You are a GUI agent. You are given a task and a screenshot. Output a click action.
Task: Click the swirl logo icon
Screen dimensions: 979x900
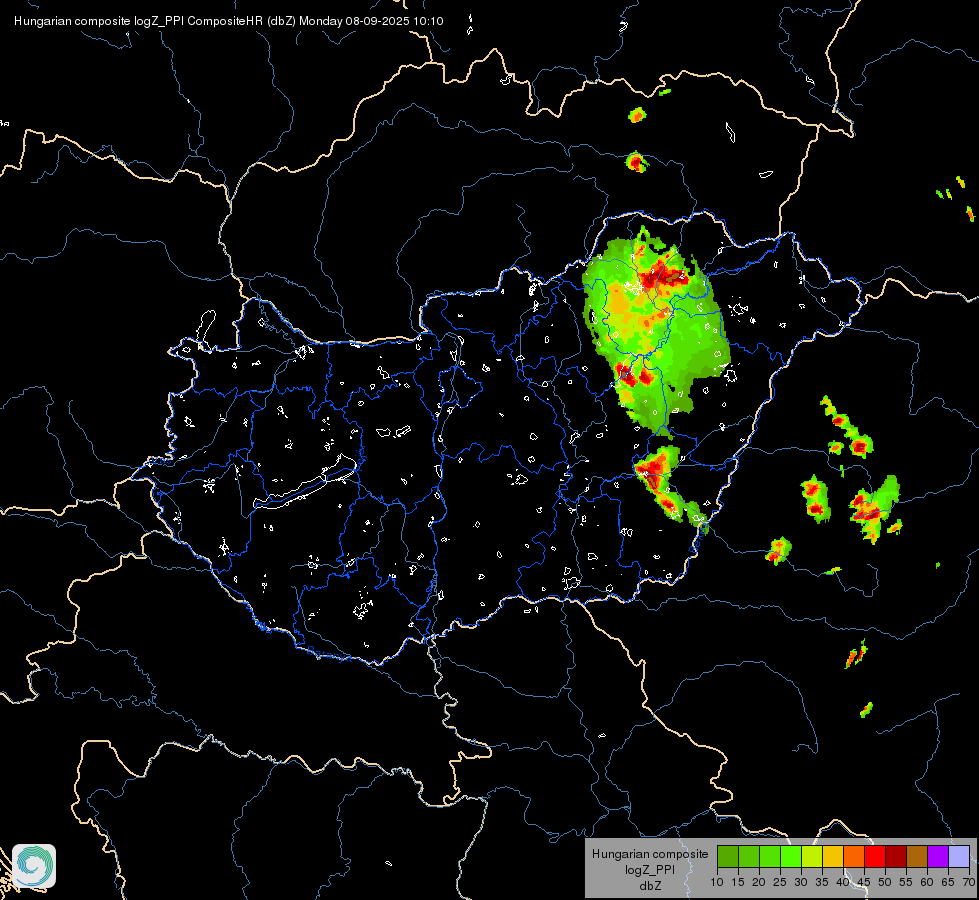[34, 866]
